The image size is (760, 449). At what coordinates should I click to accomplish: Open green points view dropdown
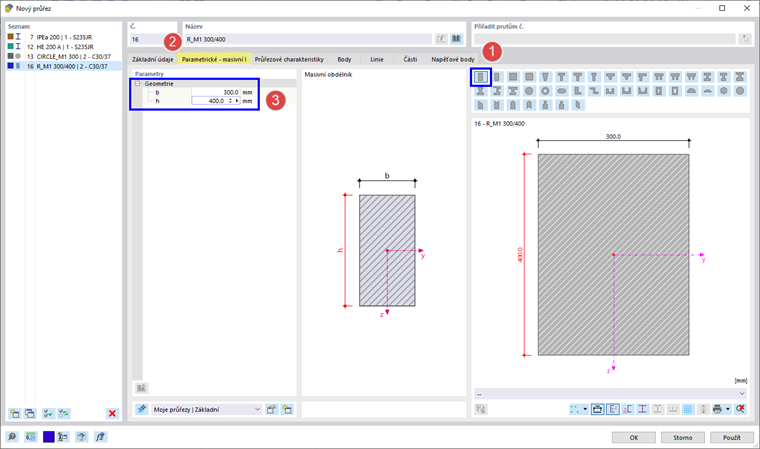(585, 409)
